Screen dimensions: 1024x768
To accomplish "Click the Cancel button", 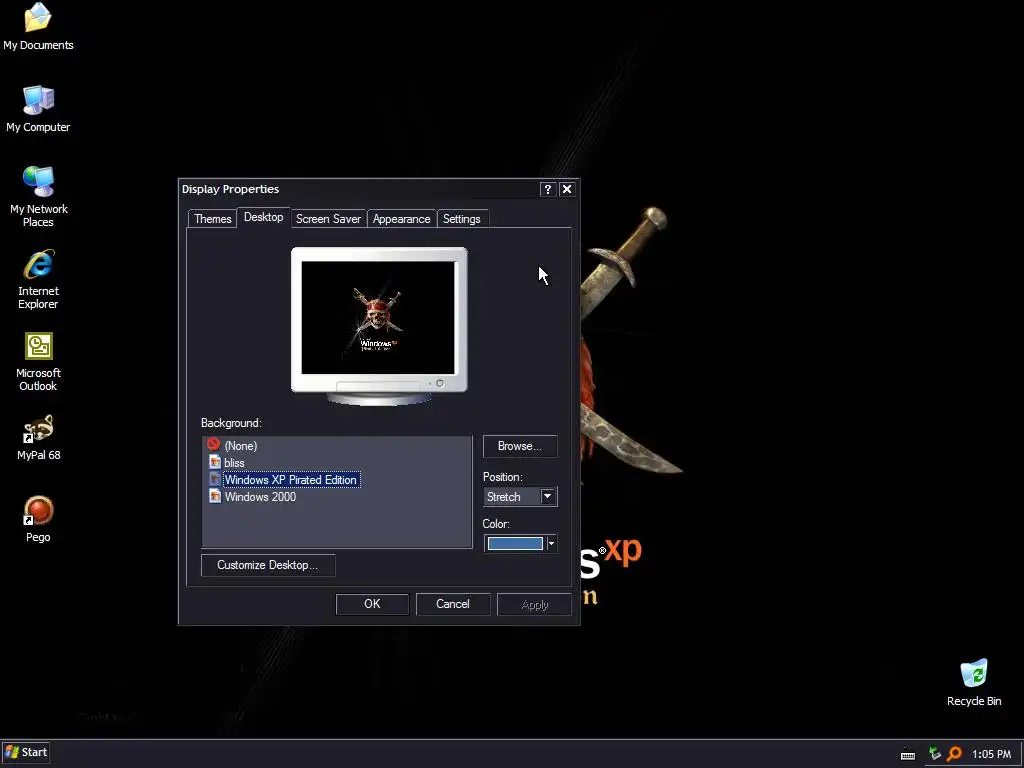I will [453, 604].
